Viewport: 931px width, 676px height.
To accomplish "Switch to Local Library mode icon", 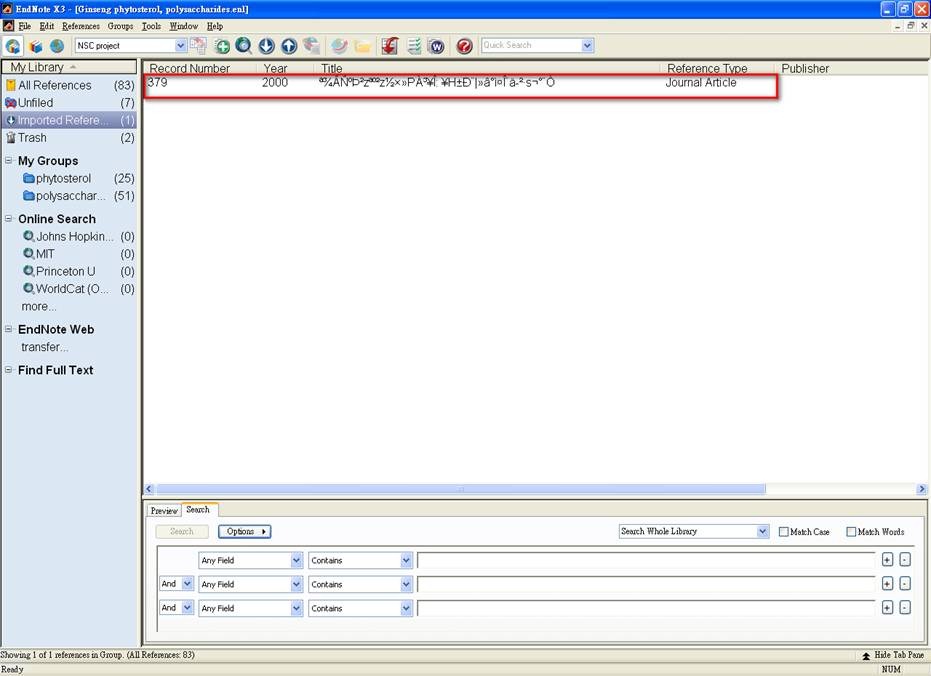I will pyautogui.click(x=36, y=46).
